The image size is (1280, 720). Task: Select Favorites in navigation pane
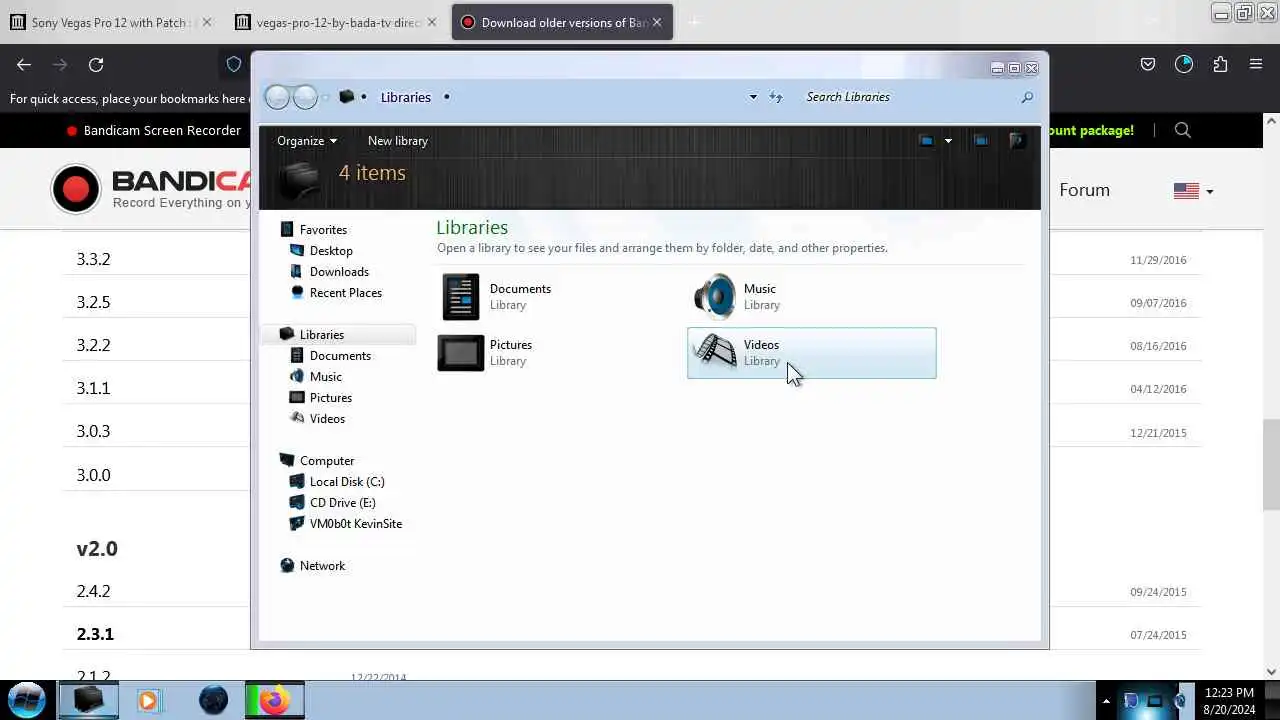coord(323,230)
